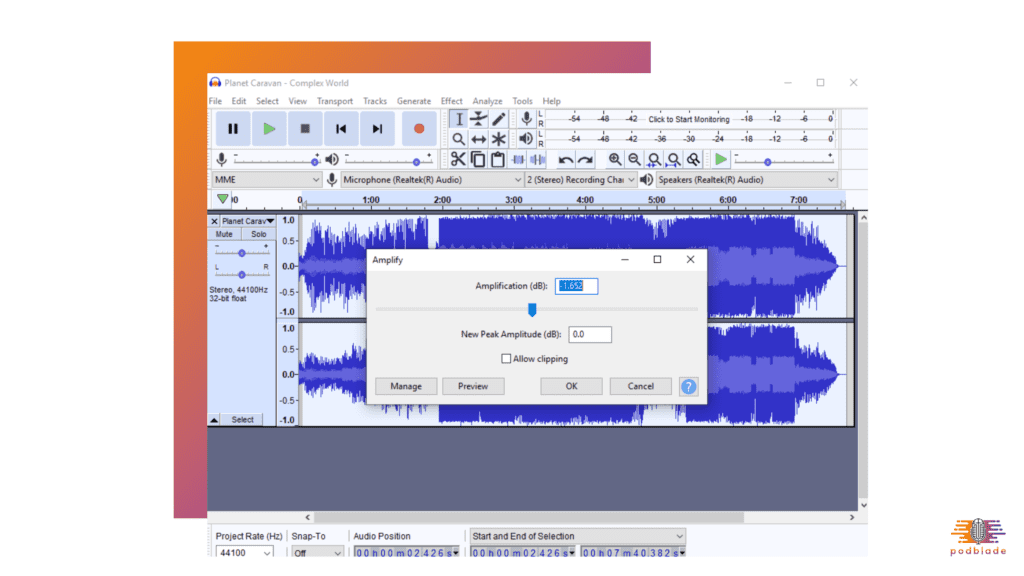Click the Amplification (dB) input field

click(x=576, y=286)
